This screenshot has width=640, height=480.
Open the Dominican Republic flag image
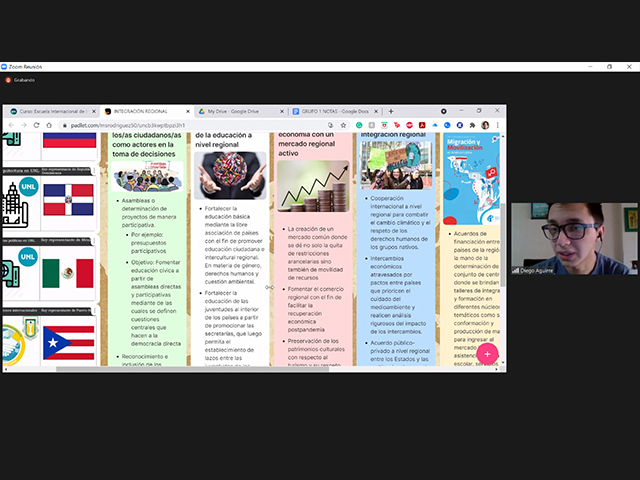coord(69,207)
